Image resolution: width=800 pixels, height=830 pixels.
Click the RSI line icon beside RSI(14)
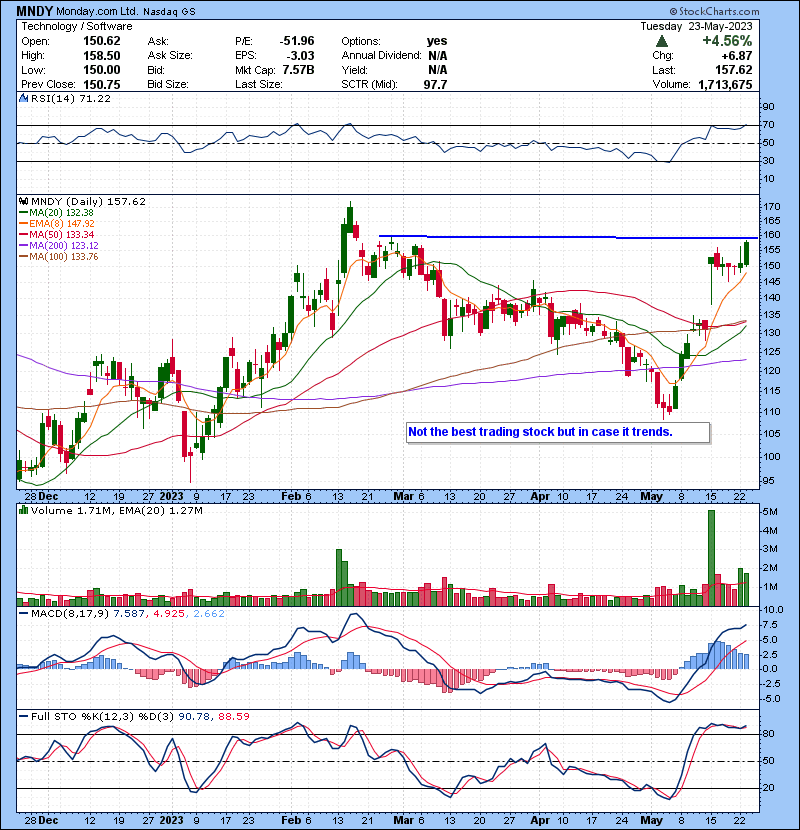pyautogui.click(x=23, y=98)
